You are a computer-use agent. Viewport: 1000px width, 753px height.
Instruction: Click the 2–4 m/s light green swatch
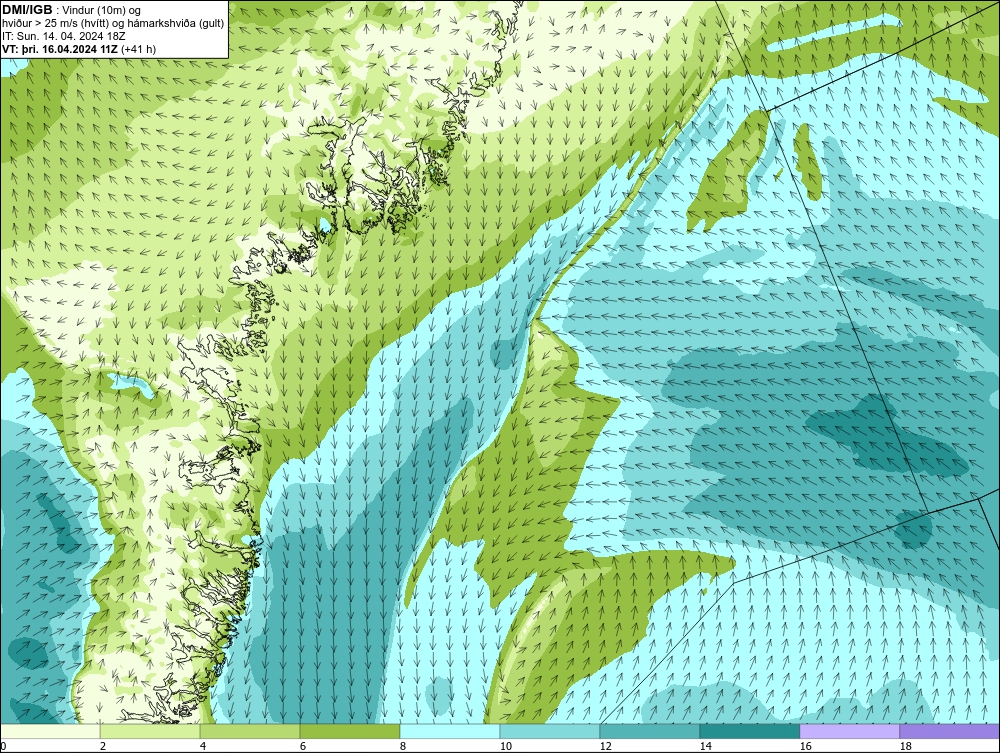[x=150, y=731]
